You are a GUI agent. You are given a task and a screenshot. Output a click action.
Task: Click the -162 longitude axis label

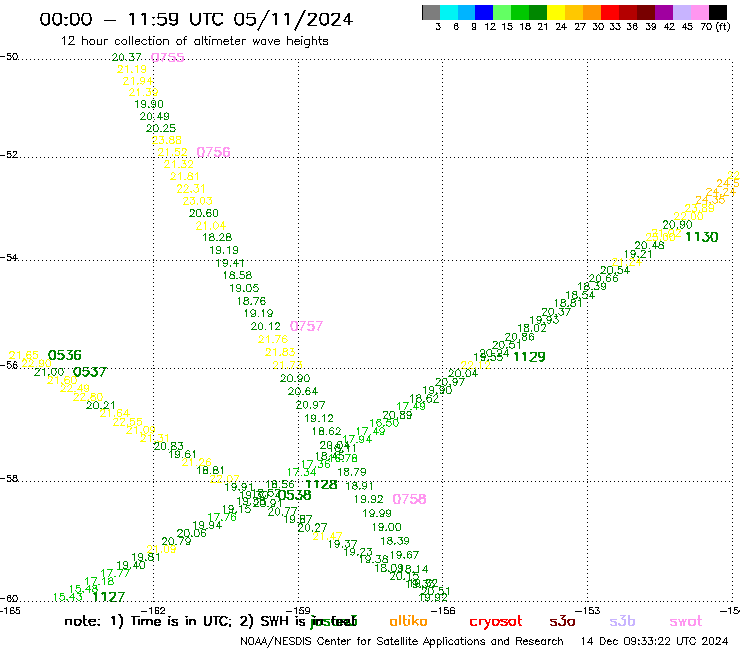(154, 611)
